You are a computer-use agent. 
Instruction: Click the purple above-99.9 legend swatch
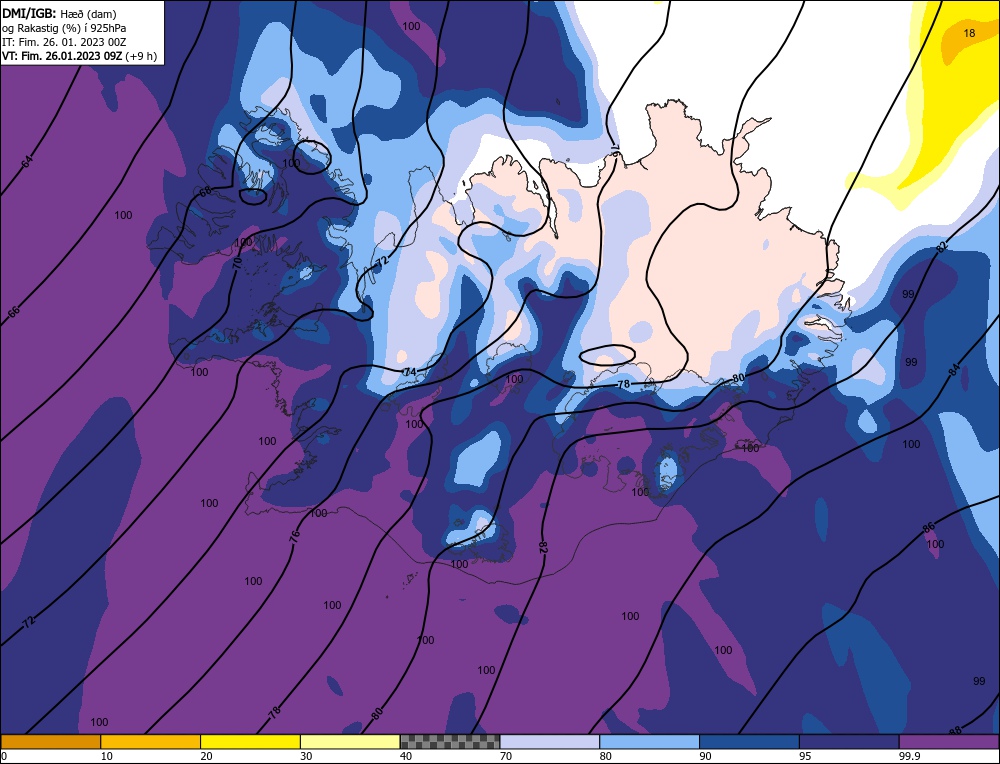949,741
